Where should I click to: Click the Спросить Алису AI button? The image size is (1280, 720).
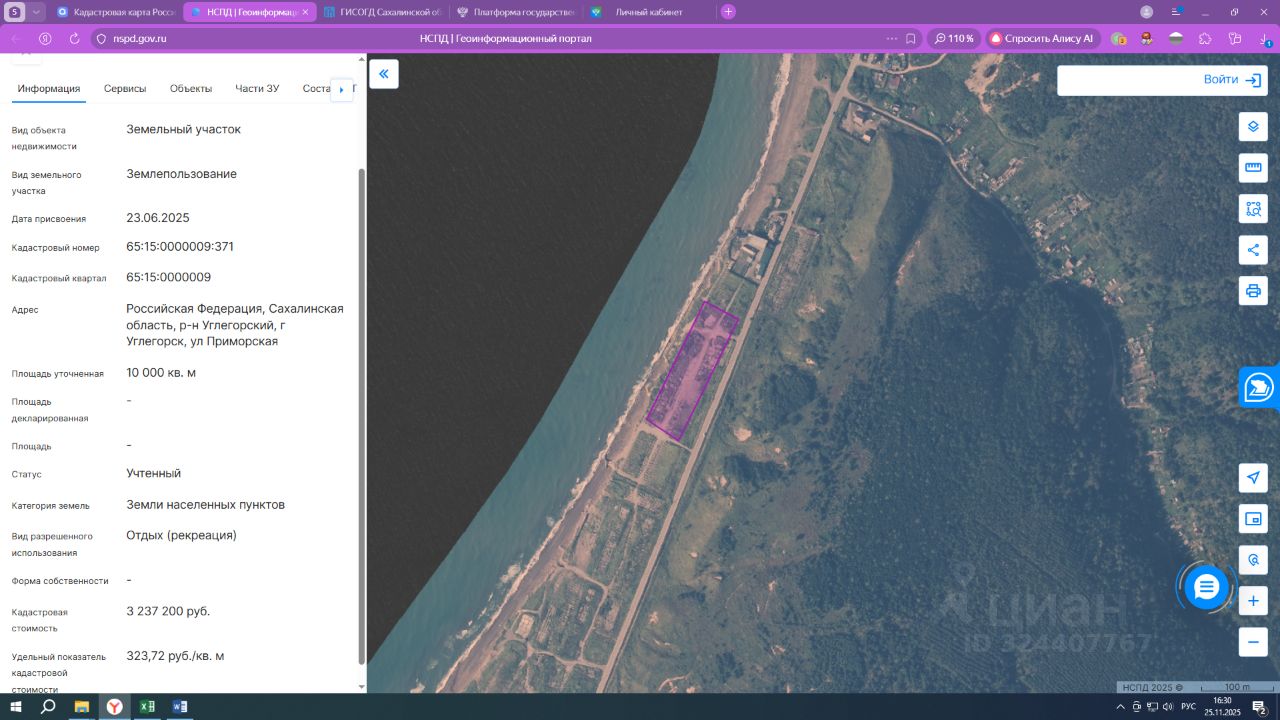pyautogui.click(x=1041, y=39)
